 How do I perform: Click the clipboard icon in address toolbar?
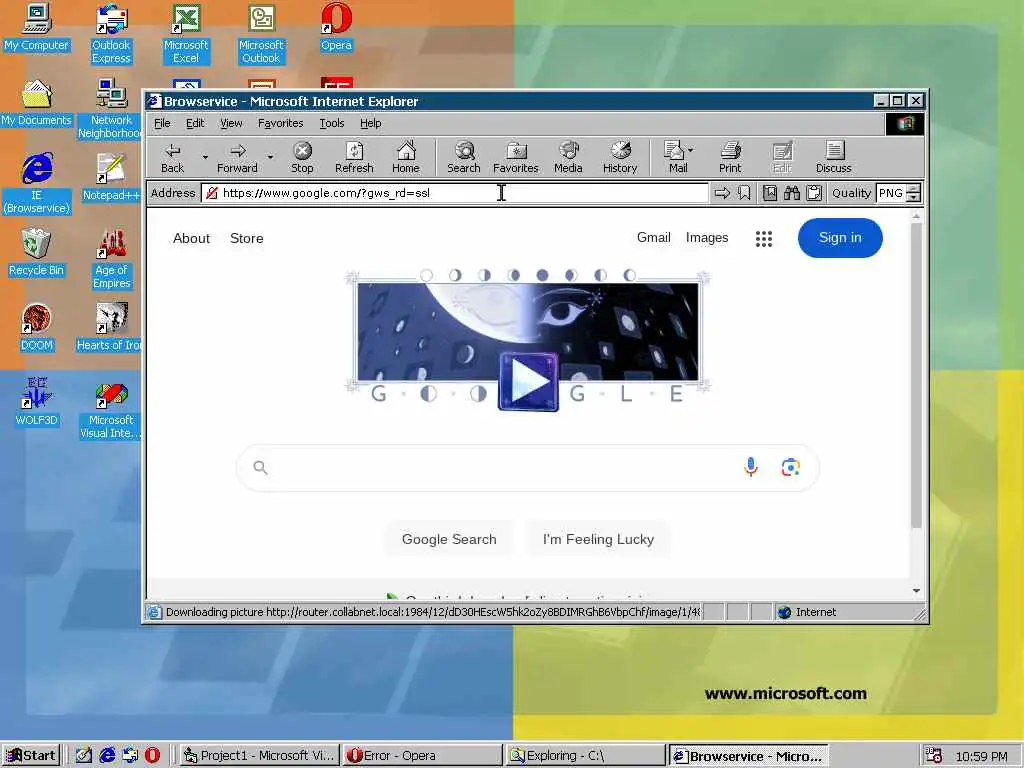click(814, 193)
